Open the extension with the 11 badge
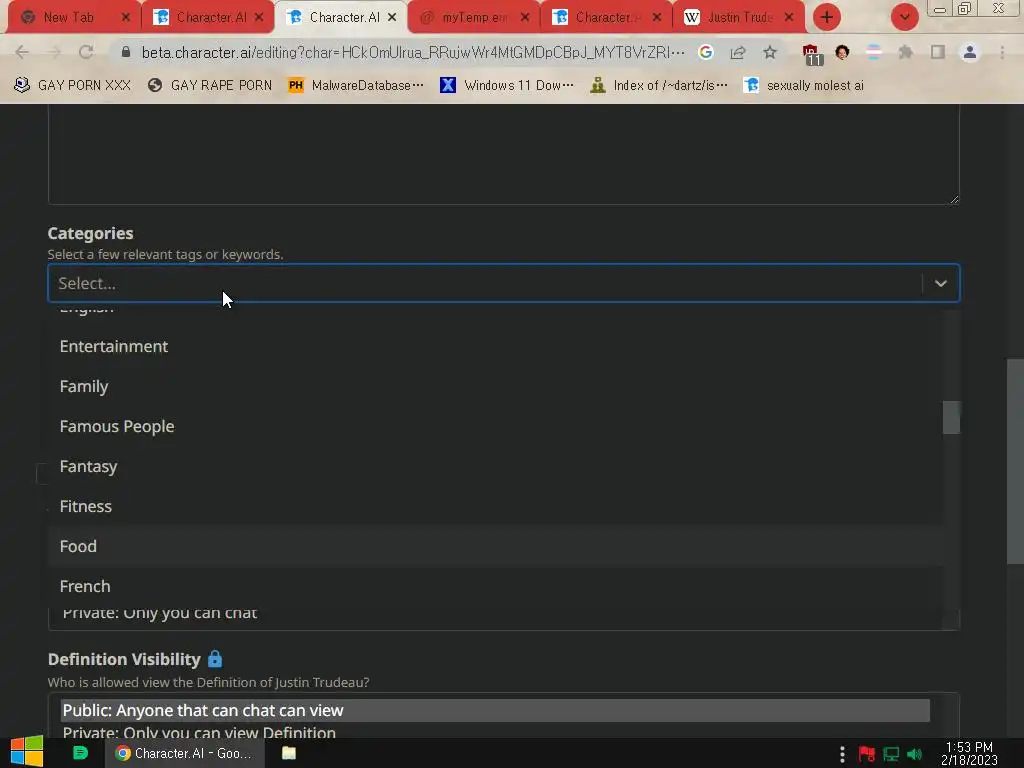 point(812,54)
